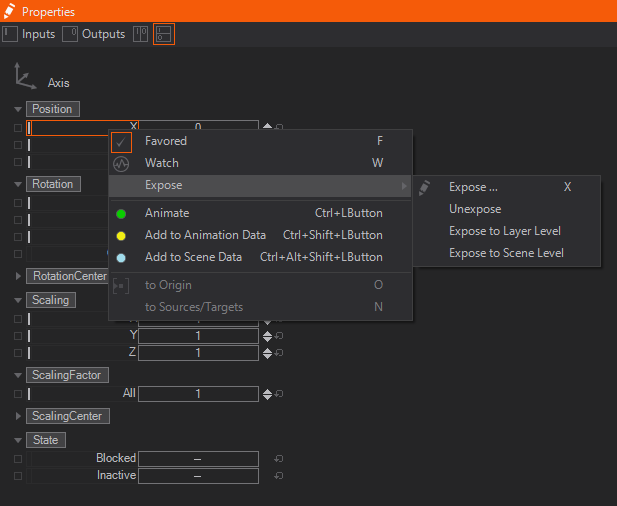Select the side-by-side inputs/outputs view icon

(x=140, y=34)
